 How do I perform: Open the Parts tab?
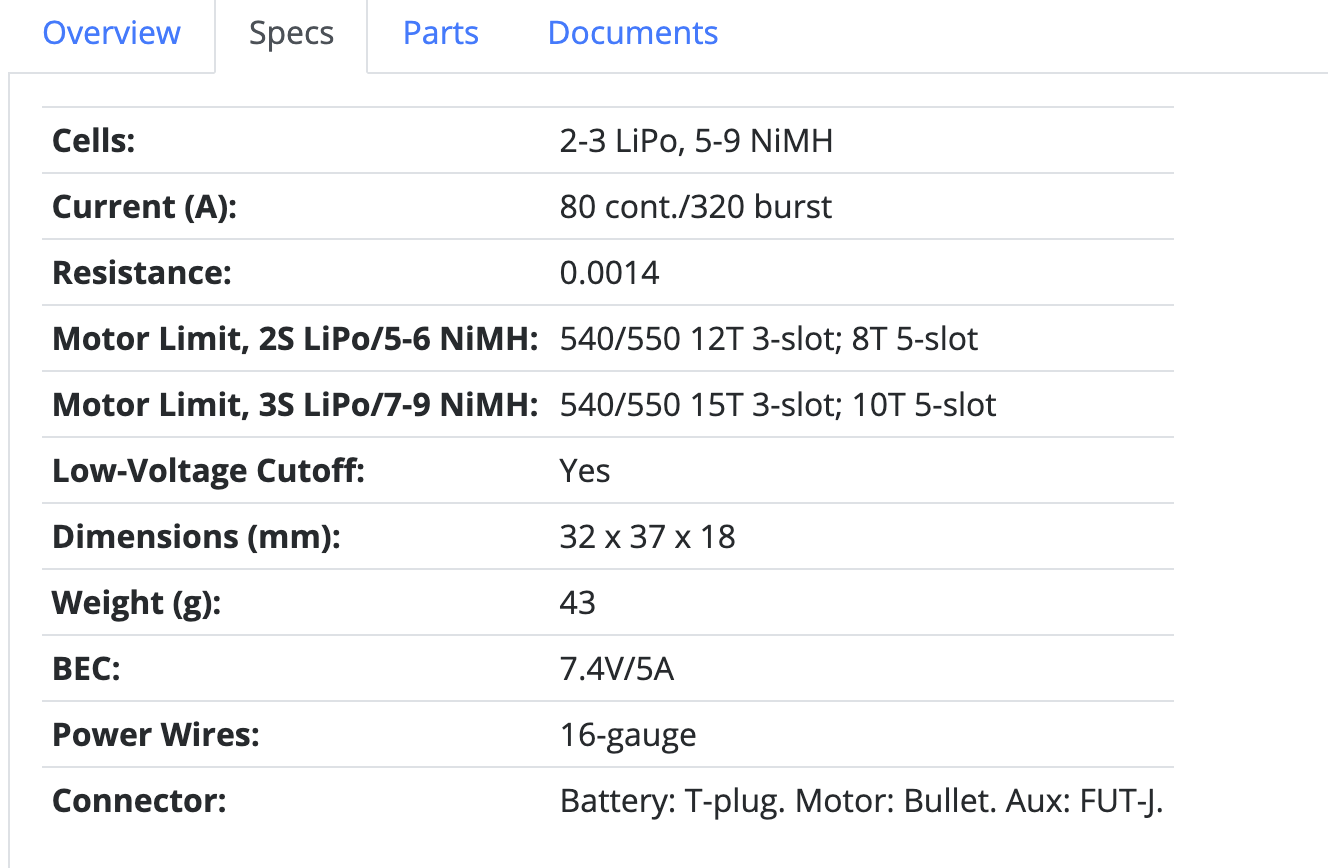pyautogui.click(x=440, y=33)
